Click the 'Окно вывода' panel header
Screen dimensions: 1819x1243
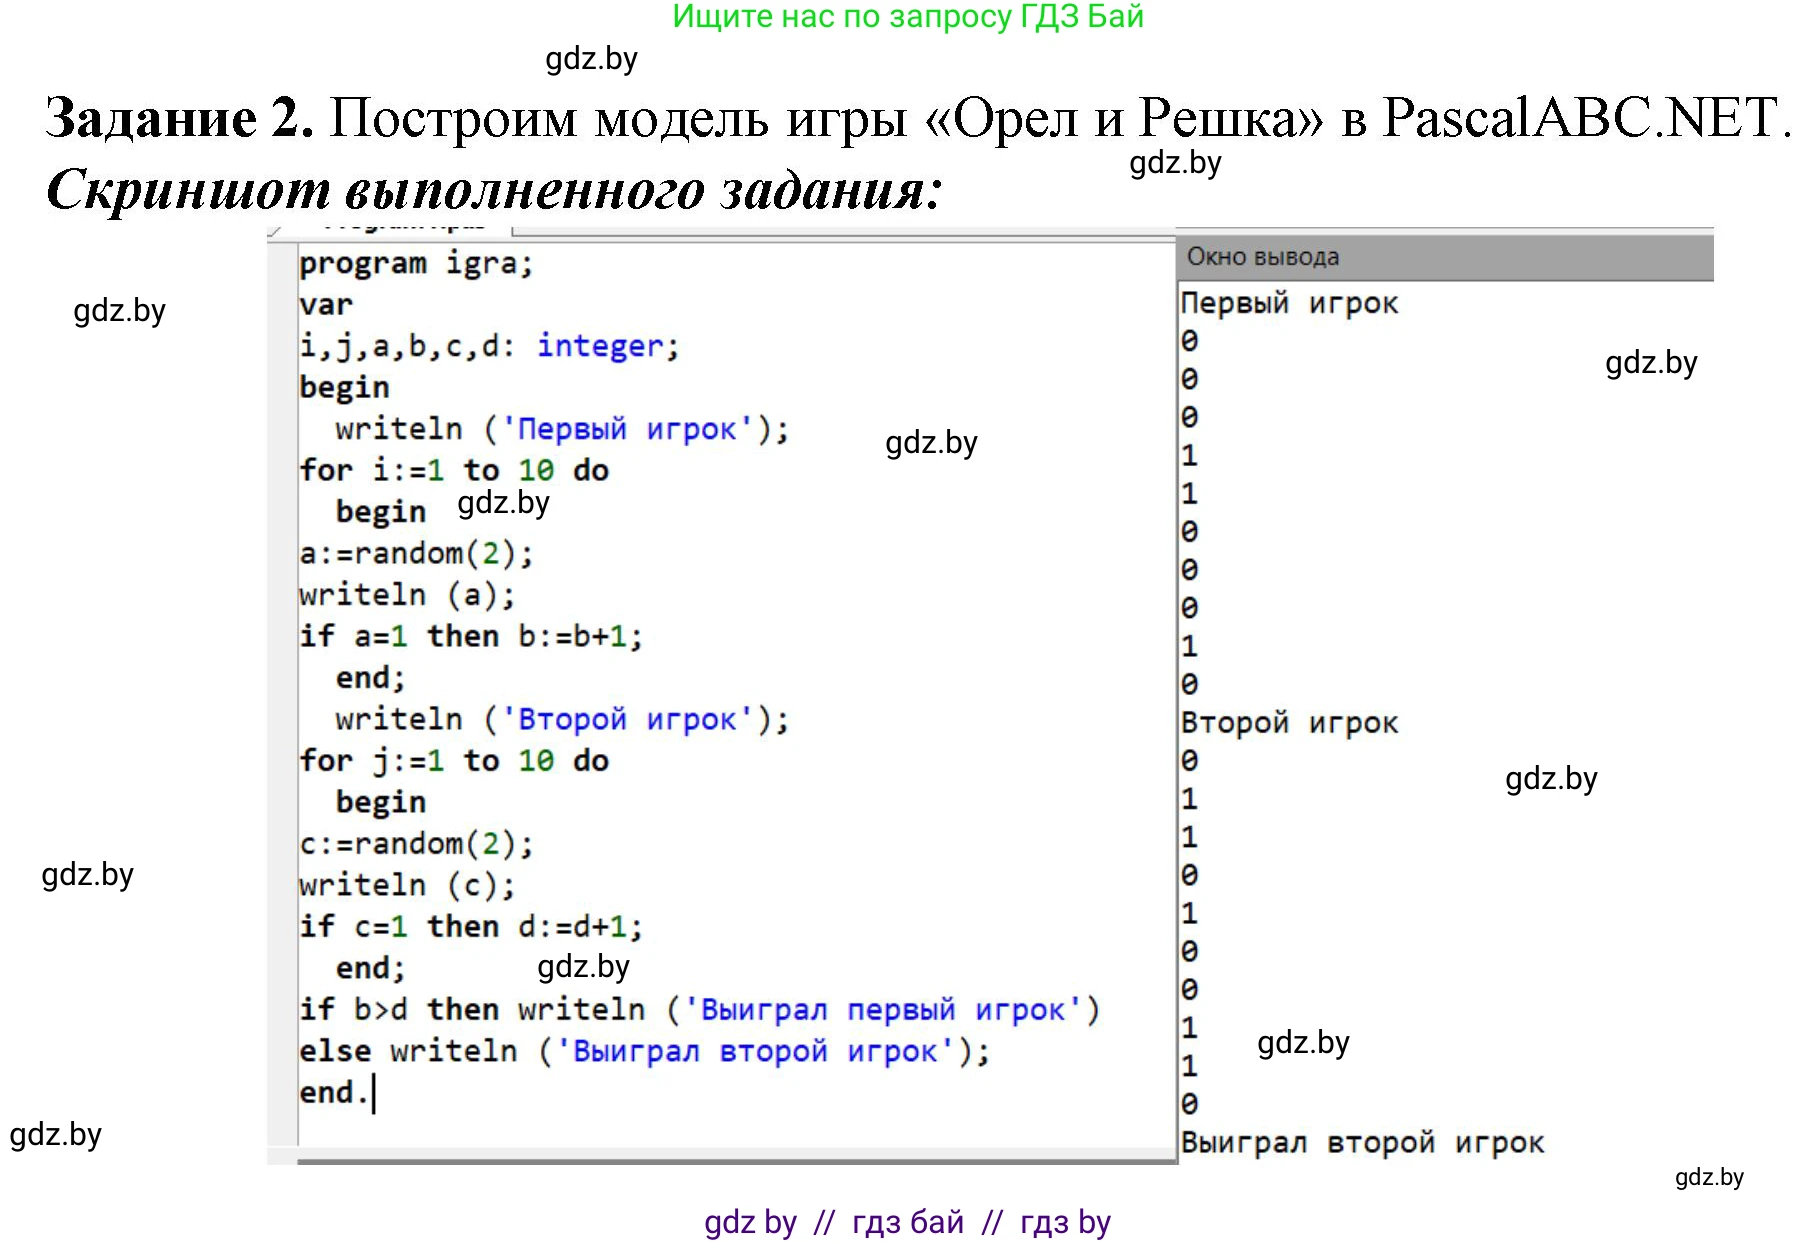[x=1445, y=257]
